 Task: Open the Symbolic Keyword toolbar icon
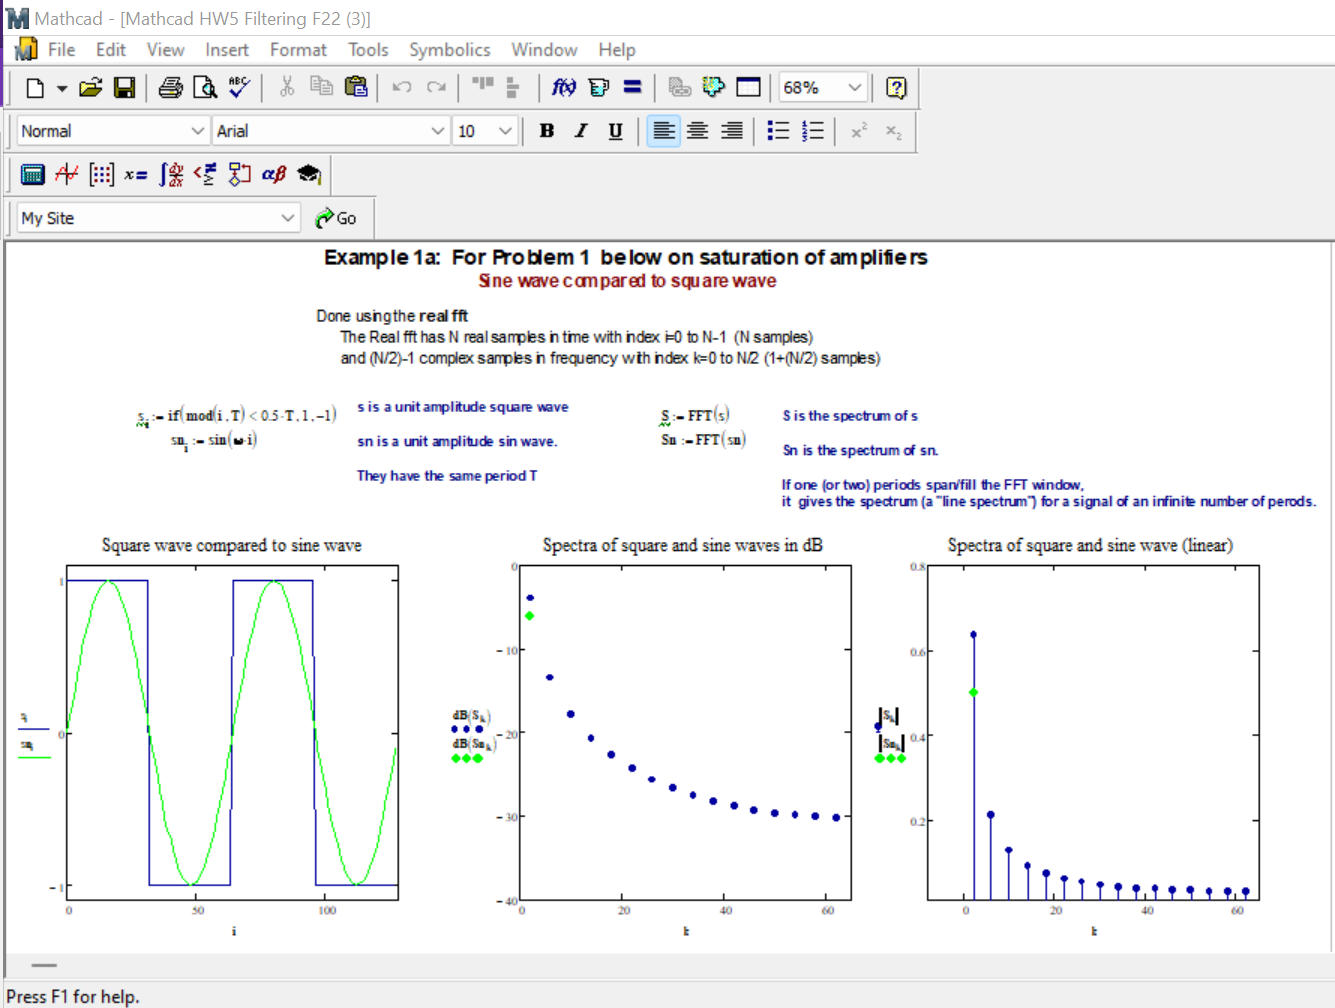[x=309, y=174]
